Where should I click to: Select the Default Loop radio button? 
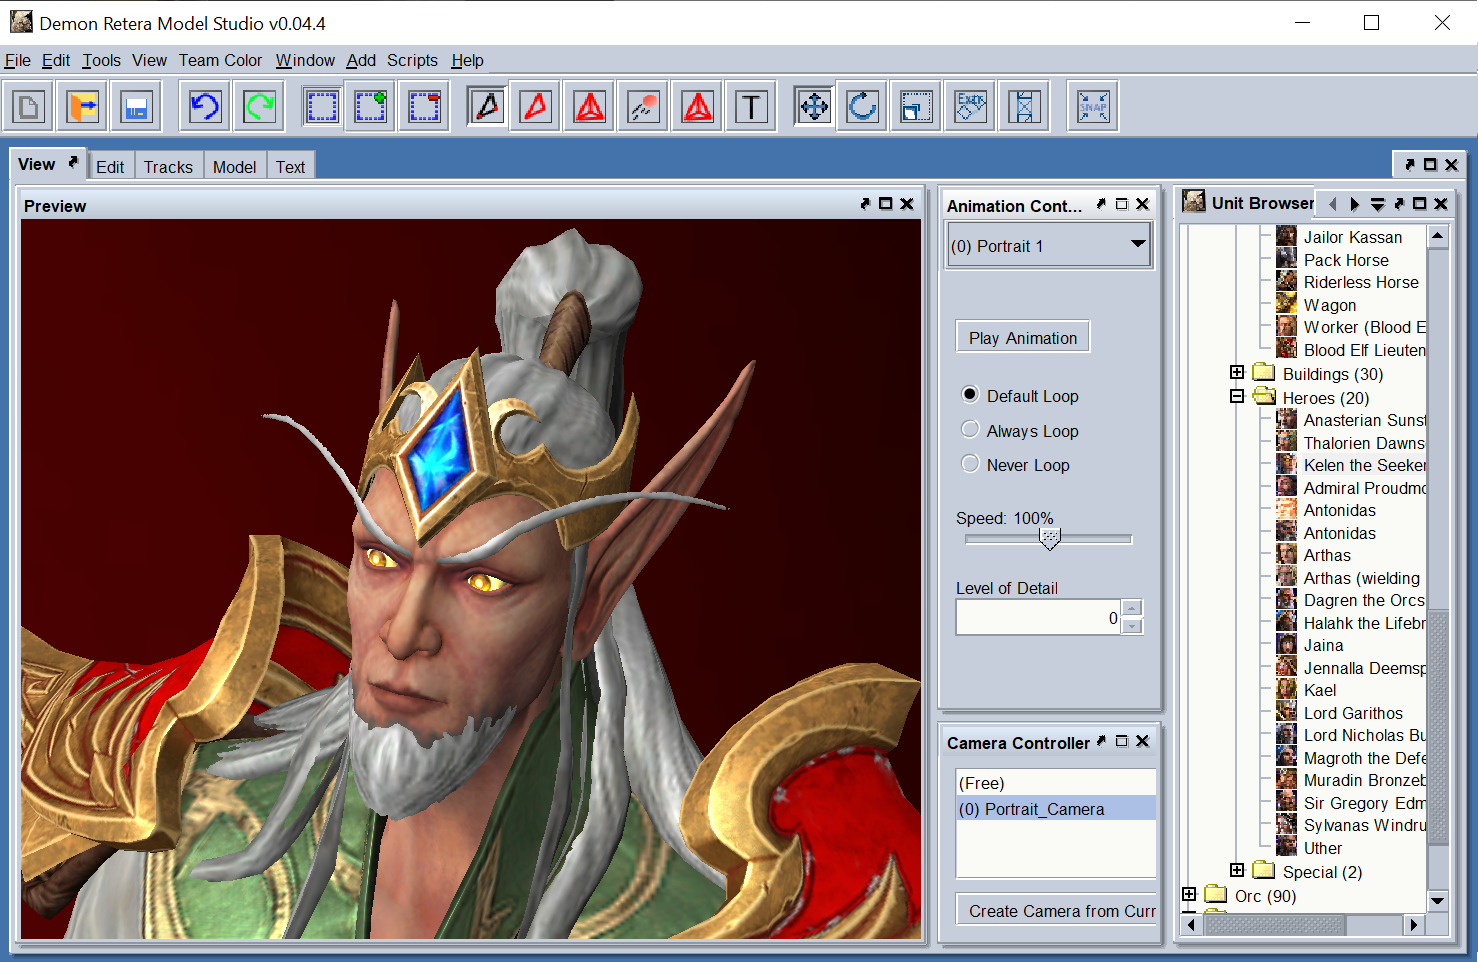[x=970, y=395]
